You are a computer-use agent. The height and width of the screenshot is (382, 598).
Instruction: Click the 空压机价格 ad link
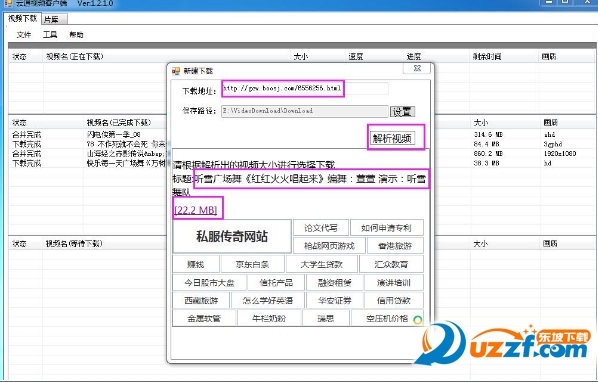tap(387, 318)
